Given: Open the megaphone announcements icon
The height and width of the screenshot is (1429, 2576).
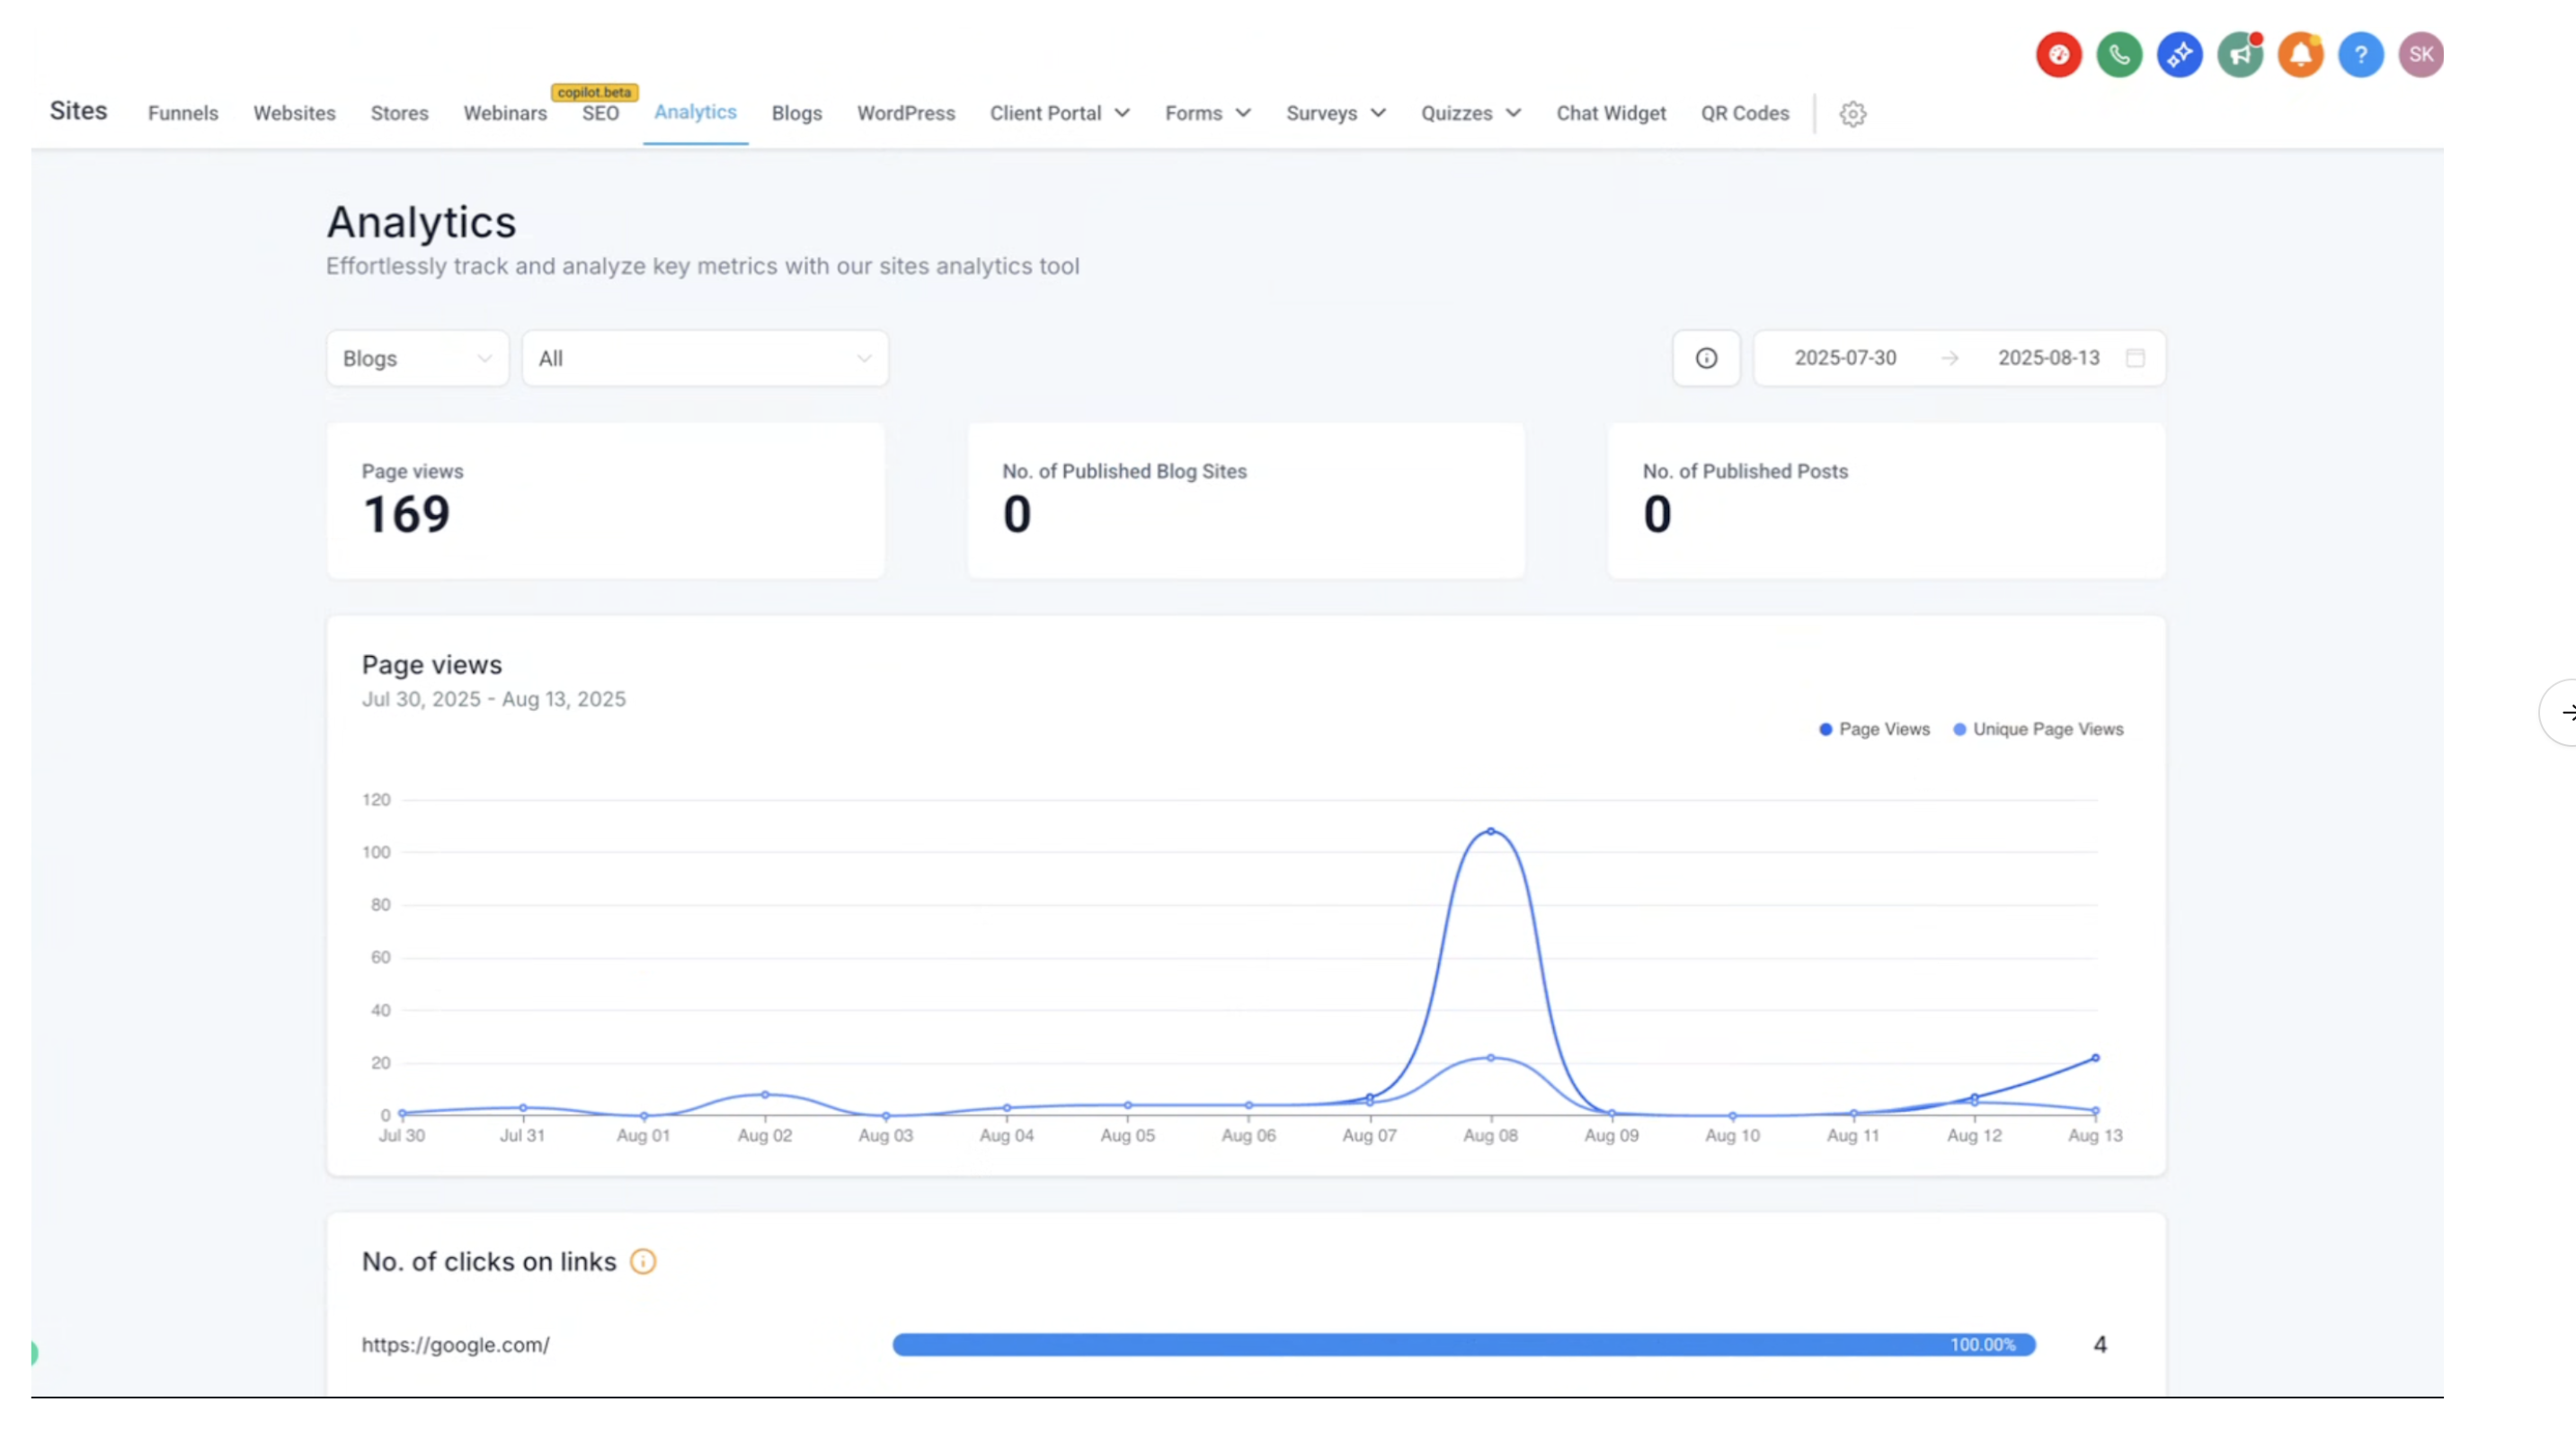Looking at the screenshot, I should click(2240, 54).
